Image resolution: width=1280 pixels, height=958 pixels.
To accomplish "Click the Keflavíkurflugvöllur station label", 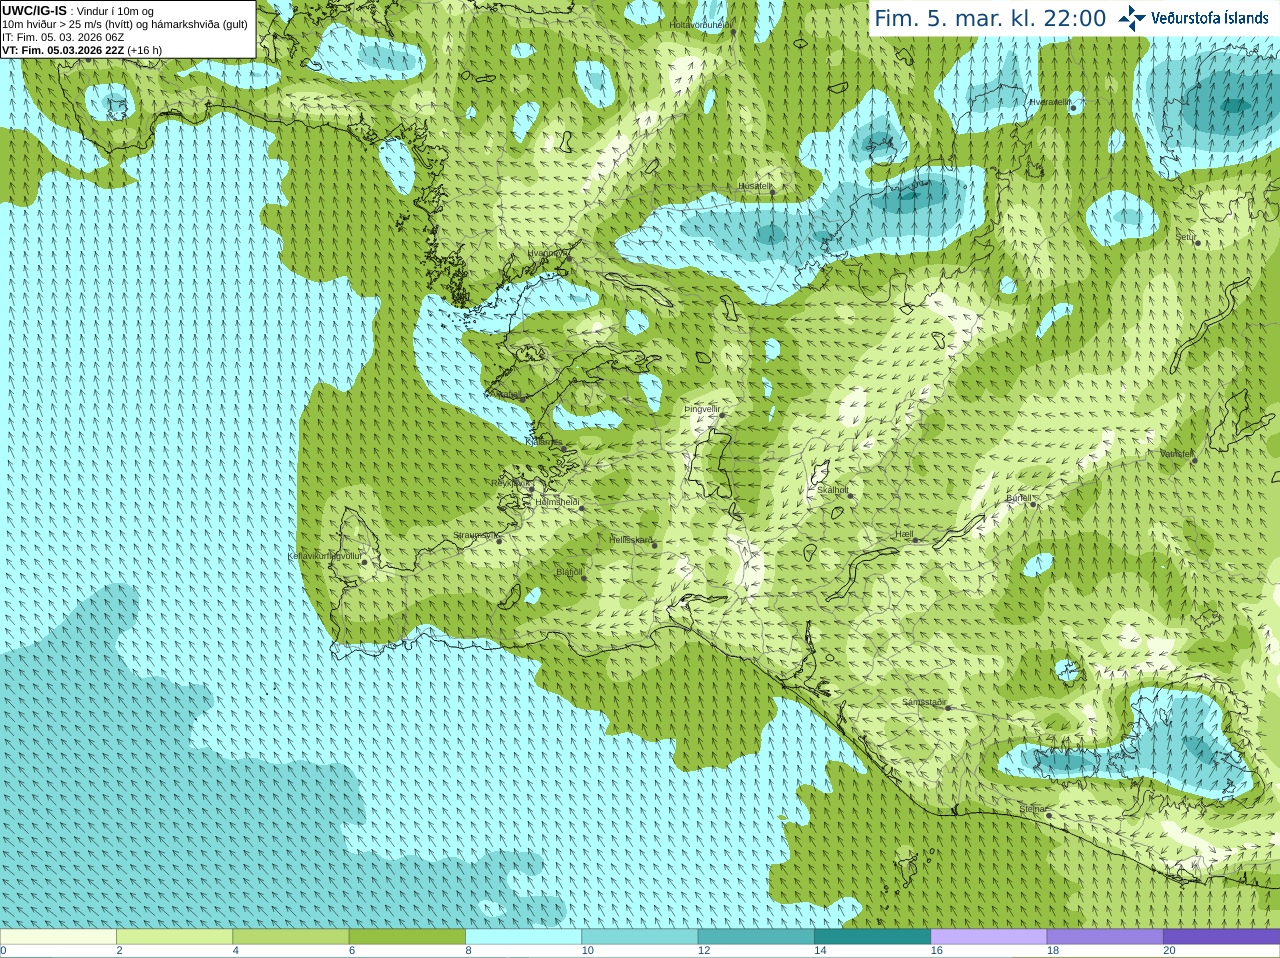I will point(325,556).
